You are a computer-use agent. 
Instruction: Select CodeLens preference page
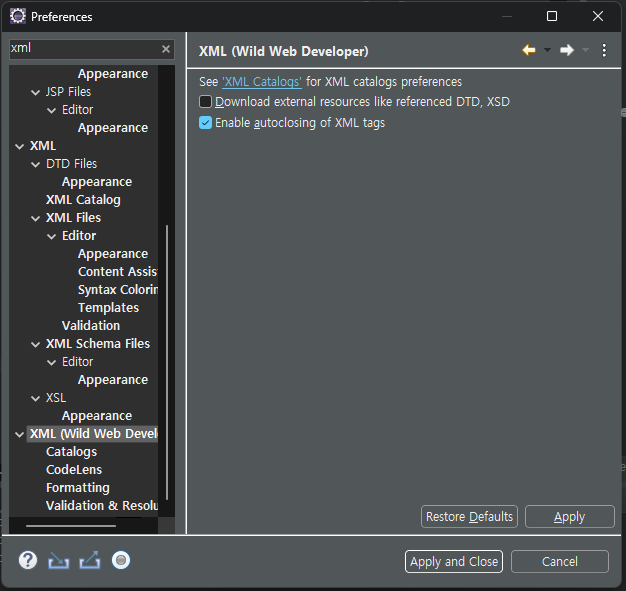point(74,470)
